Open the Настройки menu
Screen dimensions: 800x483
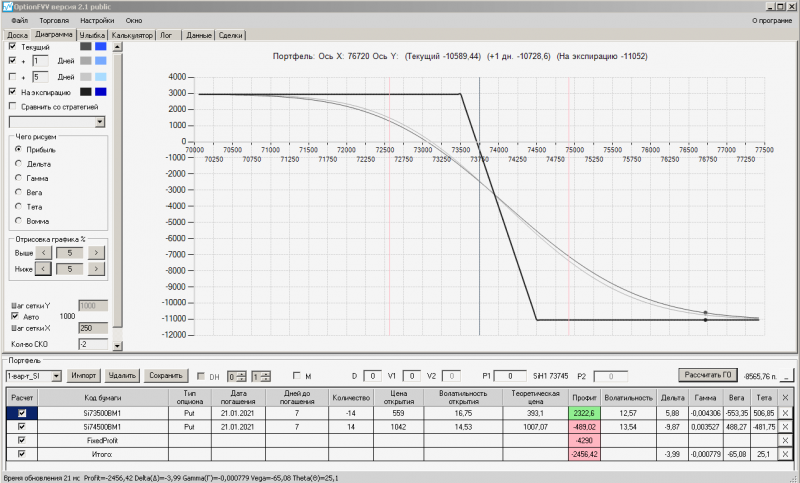[x=97, y=20]
